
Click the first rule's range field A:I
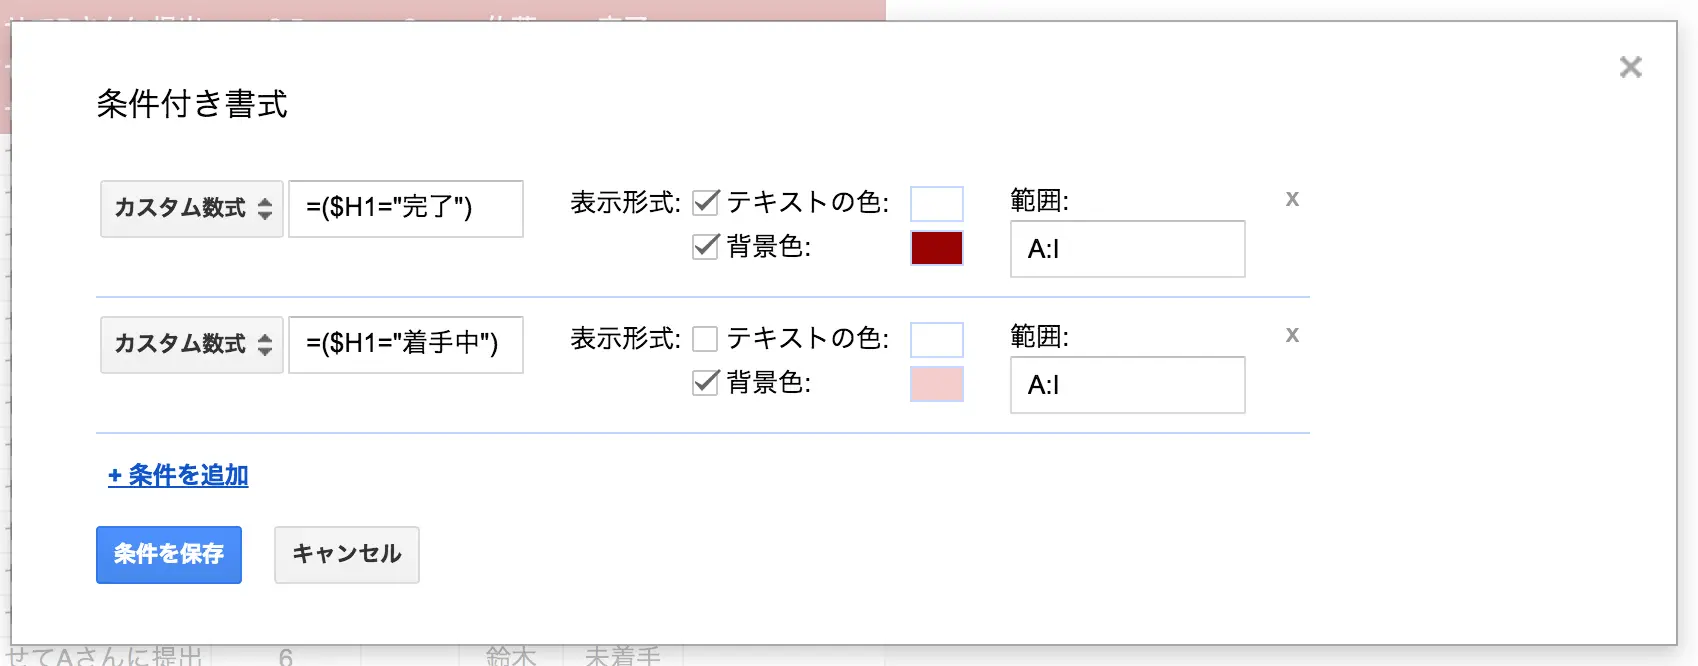(1127, 249)
